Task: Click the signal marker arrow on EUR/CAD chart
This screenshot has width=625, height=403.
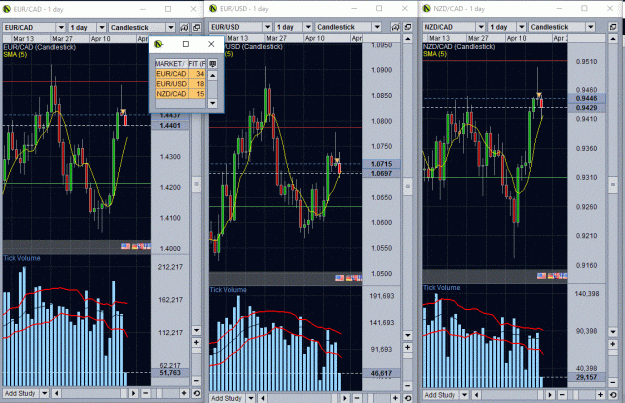Action: pyautogui.click(x=123, y=112)
